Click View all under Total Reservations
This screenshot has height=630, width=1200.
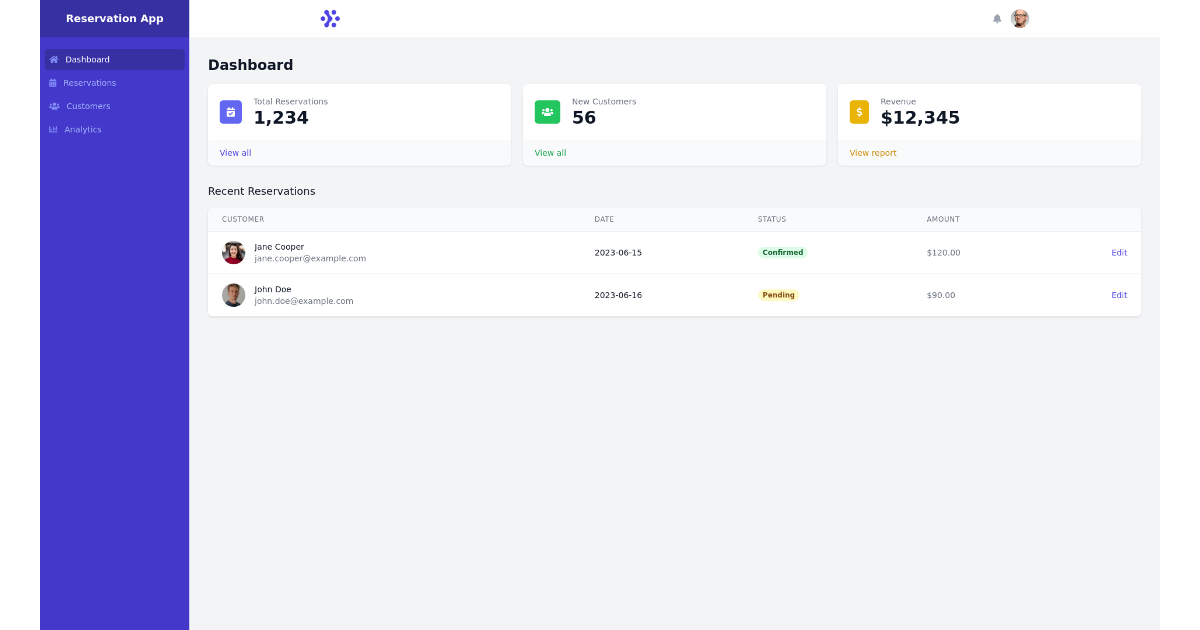(234, 152)
